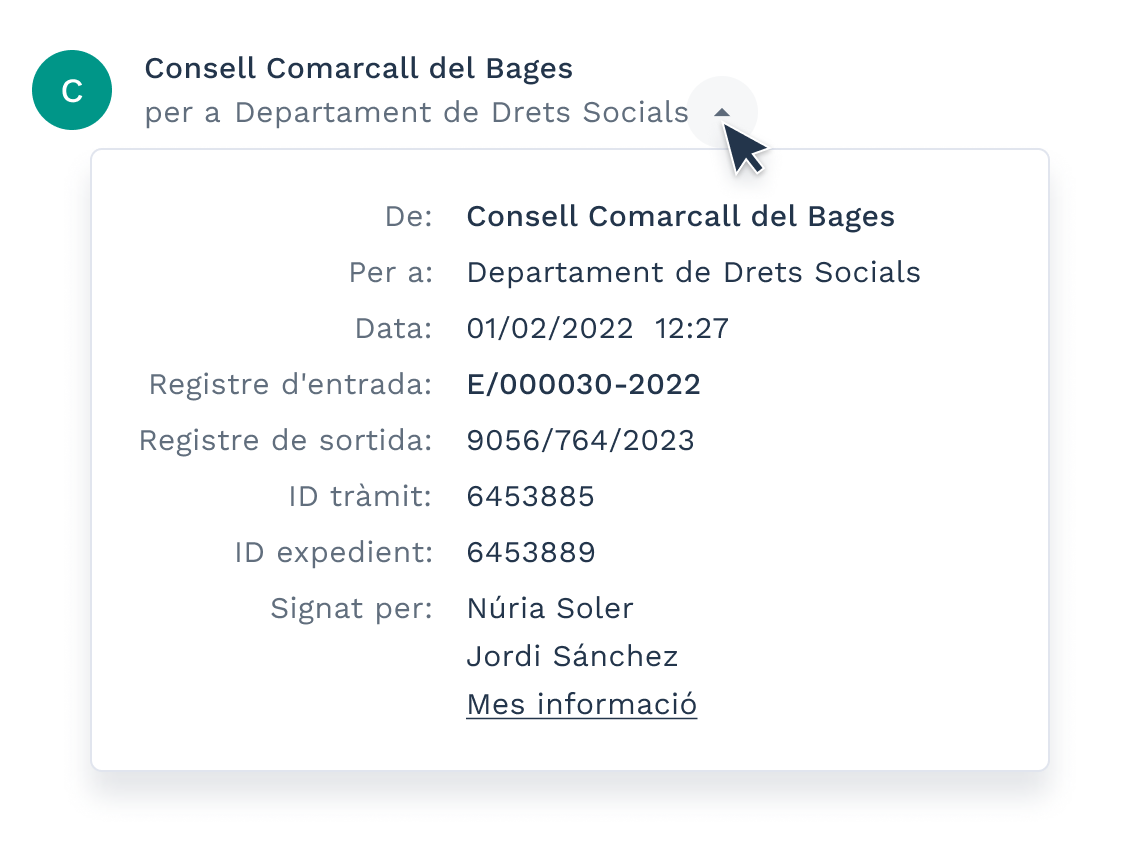Click the subtitle per a Departament de Drets Socials
Viewport: 1138px width, 868px height.
(416, 112)
